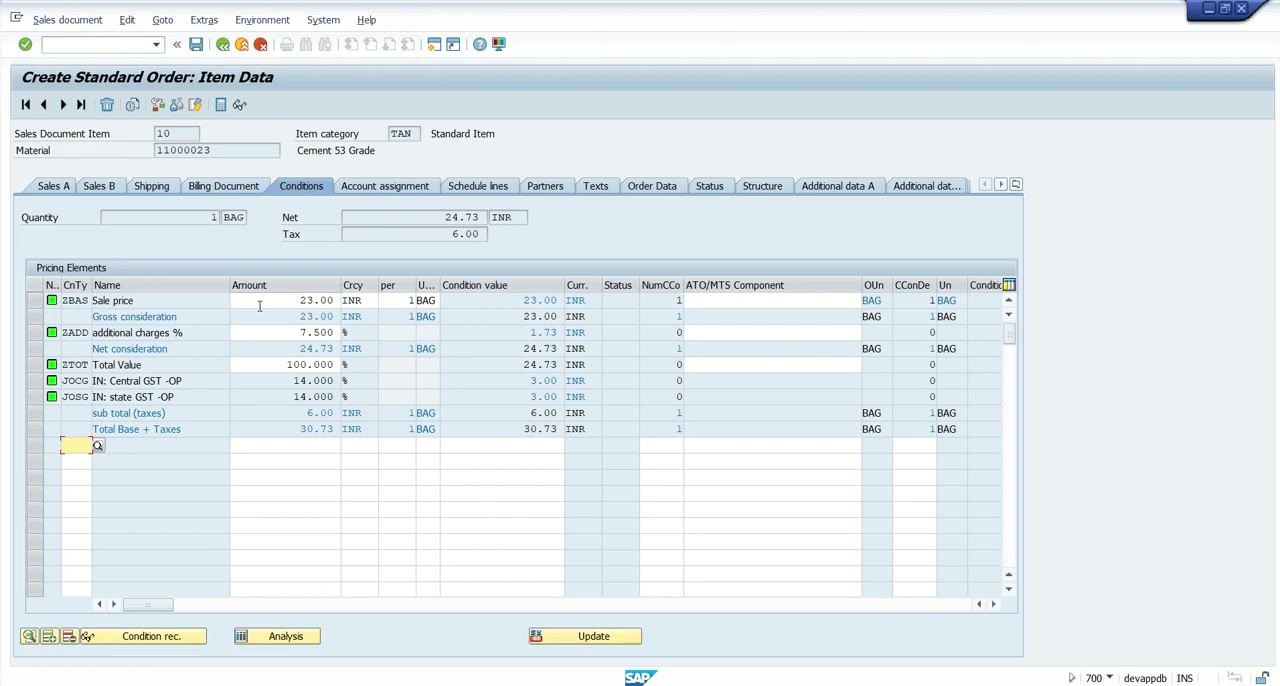Click the Sale price amount field 23.00
1280x686 pixels.
tap(285, 301)
